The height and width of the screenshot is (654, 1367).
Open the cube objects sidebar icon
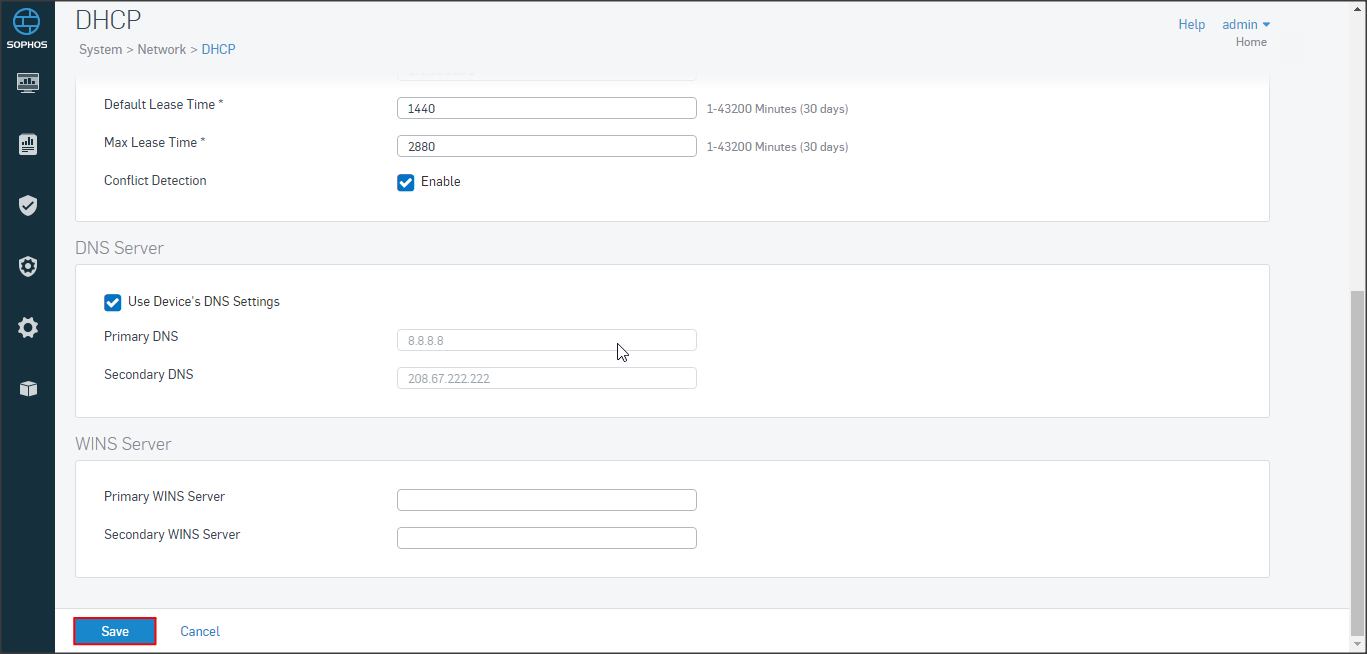(28, 389)
